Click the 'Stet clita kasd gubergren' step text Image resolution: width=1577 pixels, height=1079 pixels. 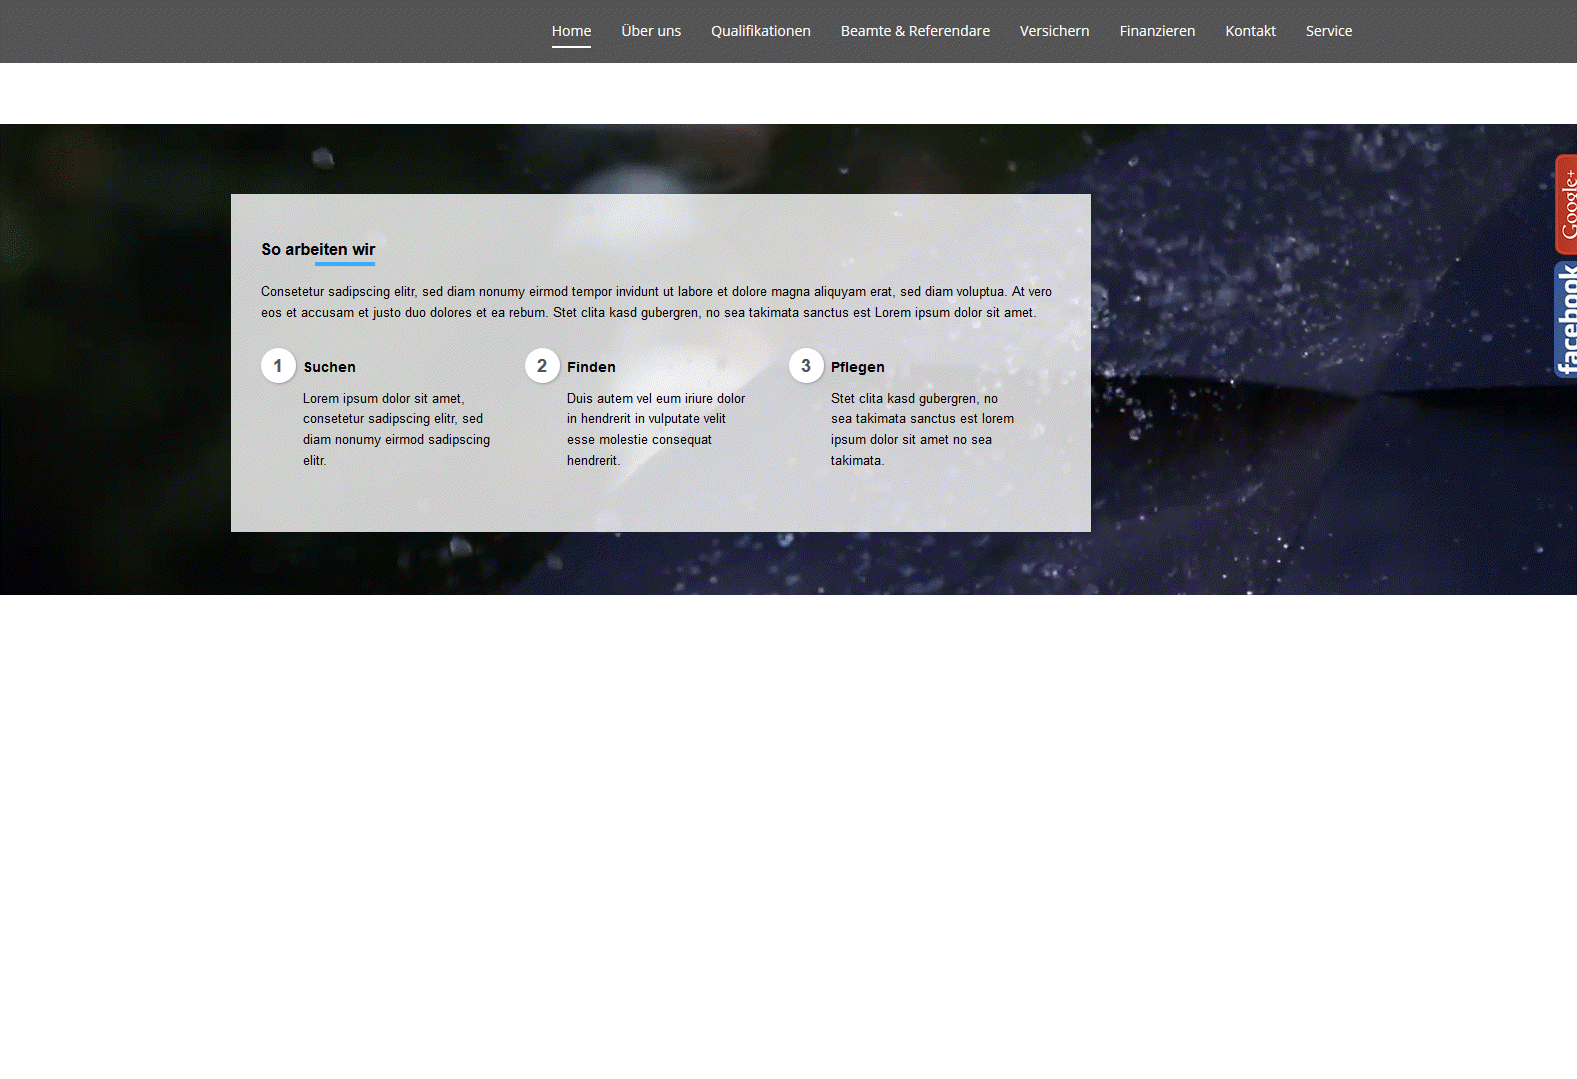[x=922, y=429]
